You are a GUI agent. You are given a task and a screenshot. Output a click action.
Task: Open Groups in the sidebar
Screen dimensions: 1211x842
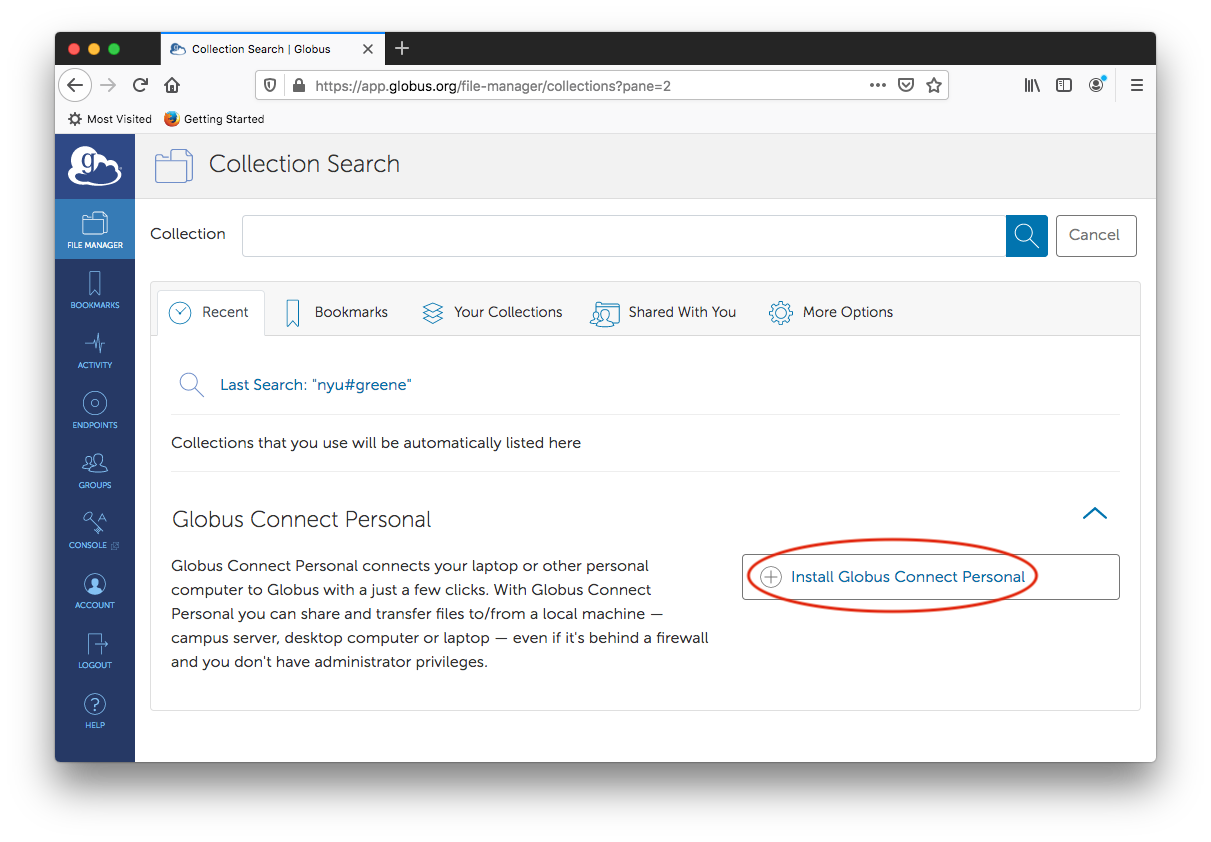[x=95, y=469]
